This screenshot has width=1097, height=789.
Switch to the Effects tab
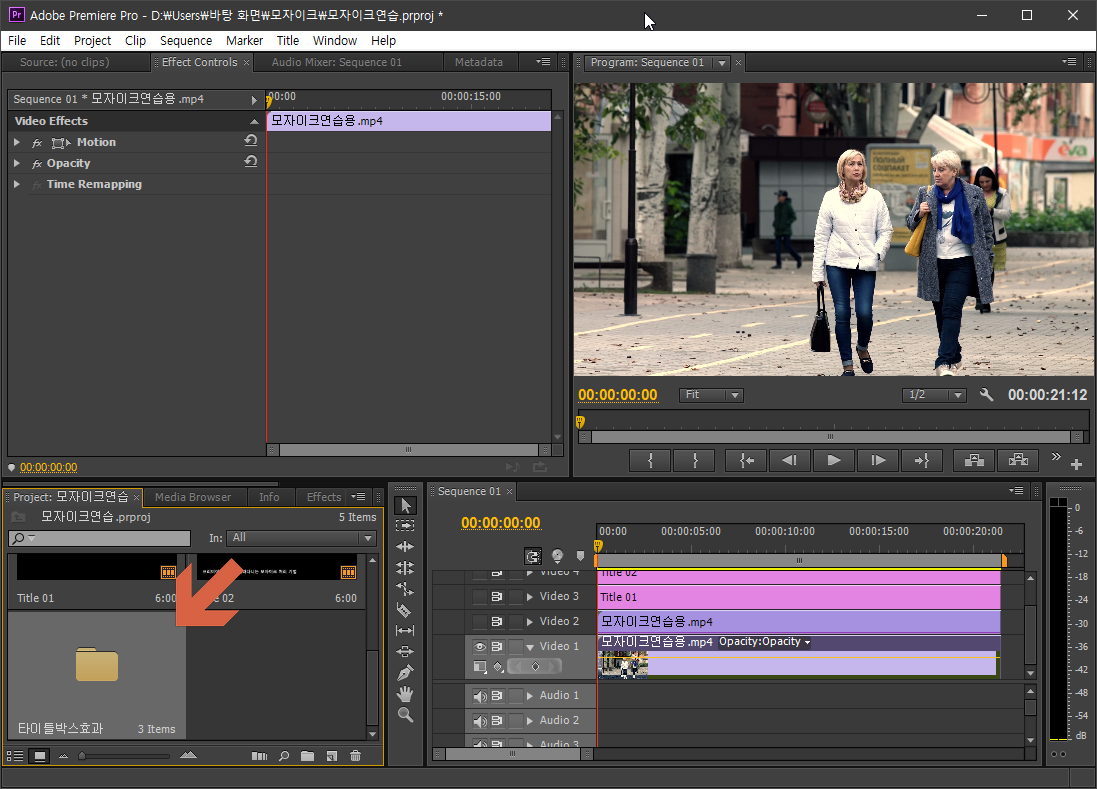[324, 497]
